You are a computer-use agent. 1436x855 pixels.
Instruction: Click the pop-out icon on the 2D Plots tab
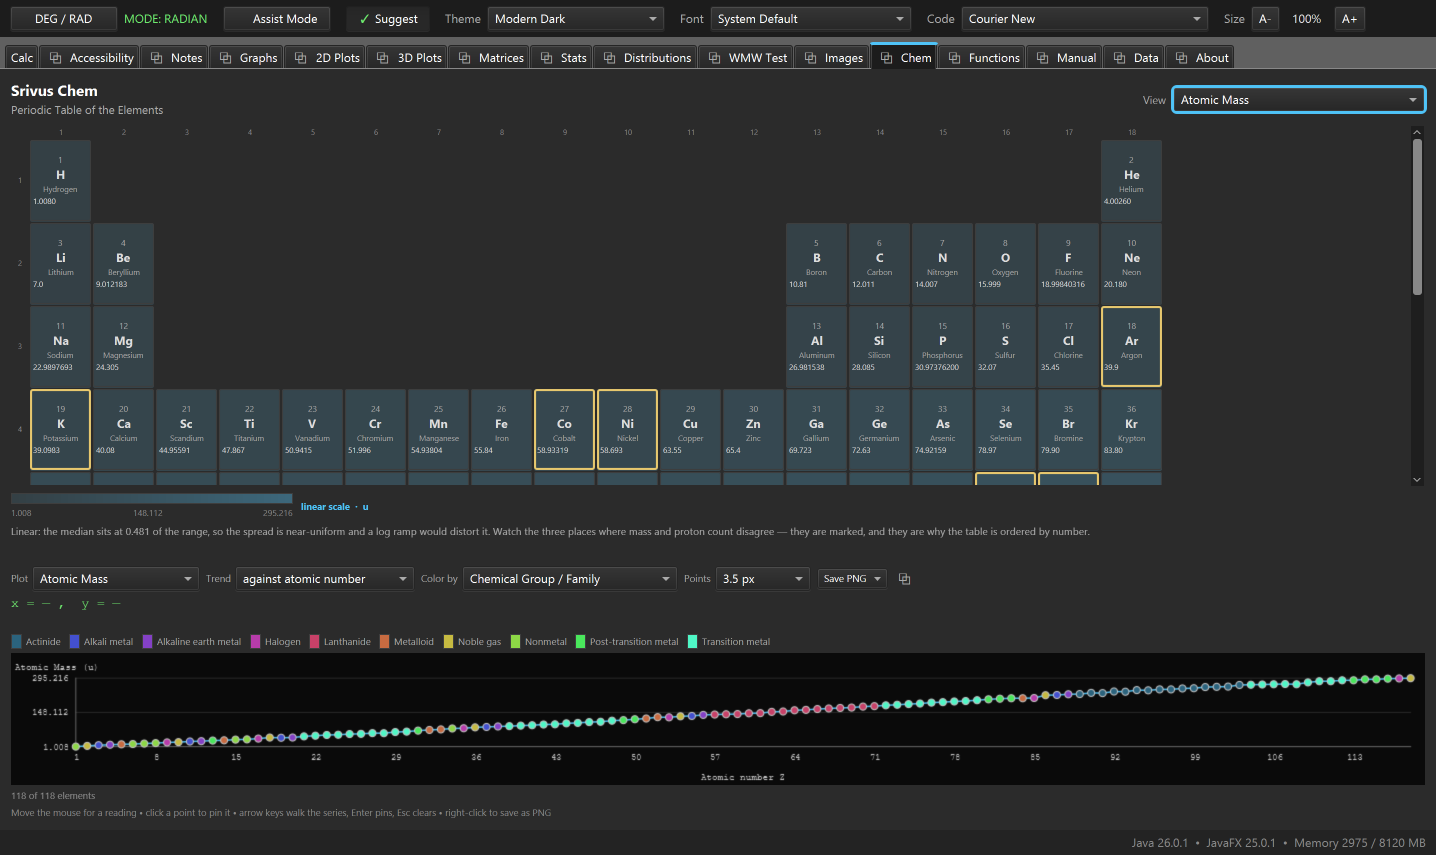point(301,58)
